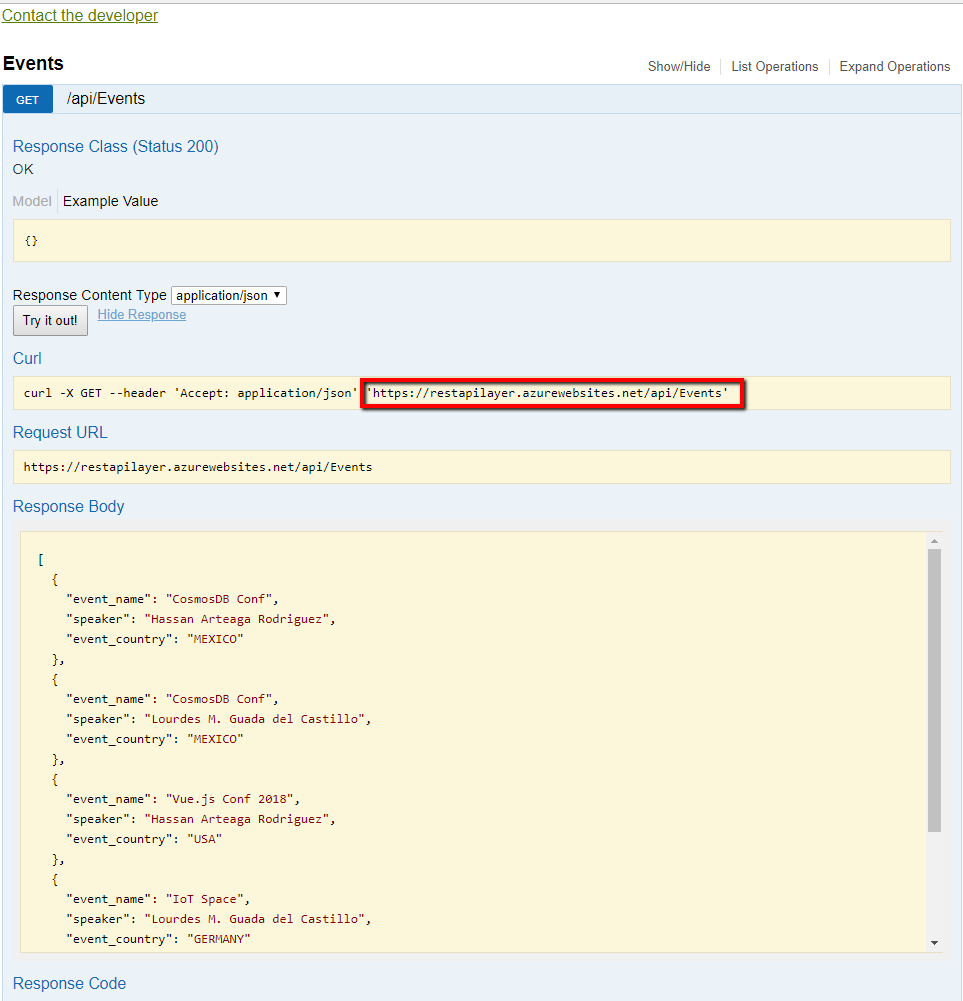Toggle Show/Hide for Events operations
The width and height of the screenshot is (963, 1001).
[679, 66]
